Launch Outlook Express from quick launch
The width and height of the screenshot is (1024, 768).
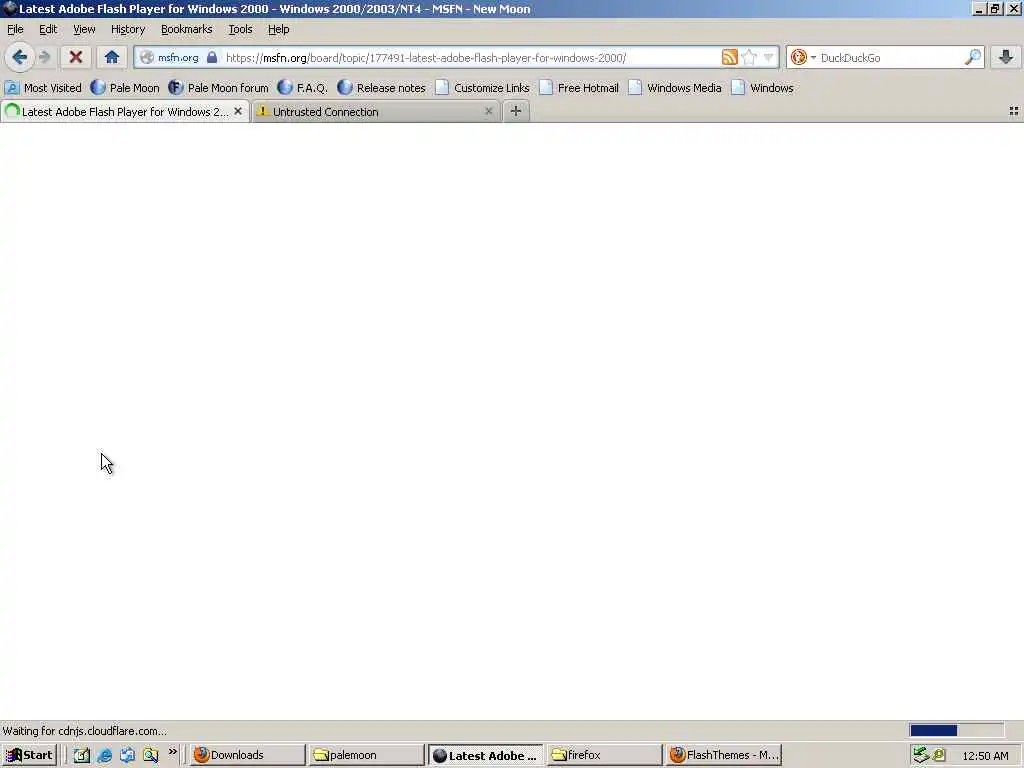[127, 755]
